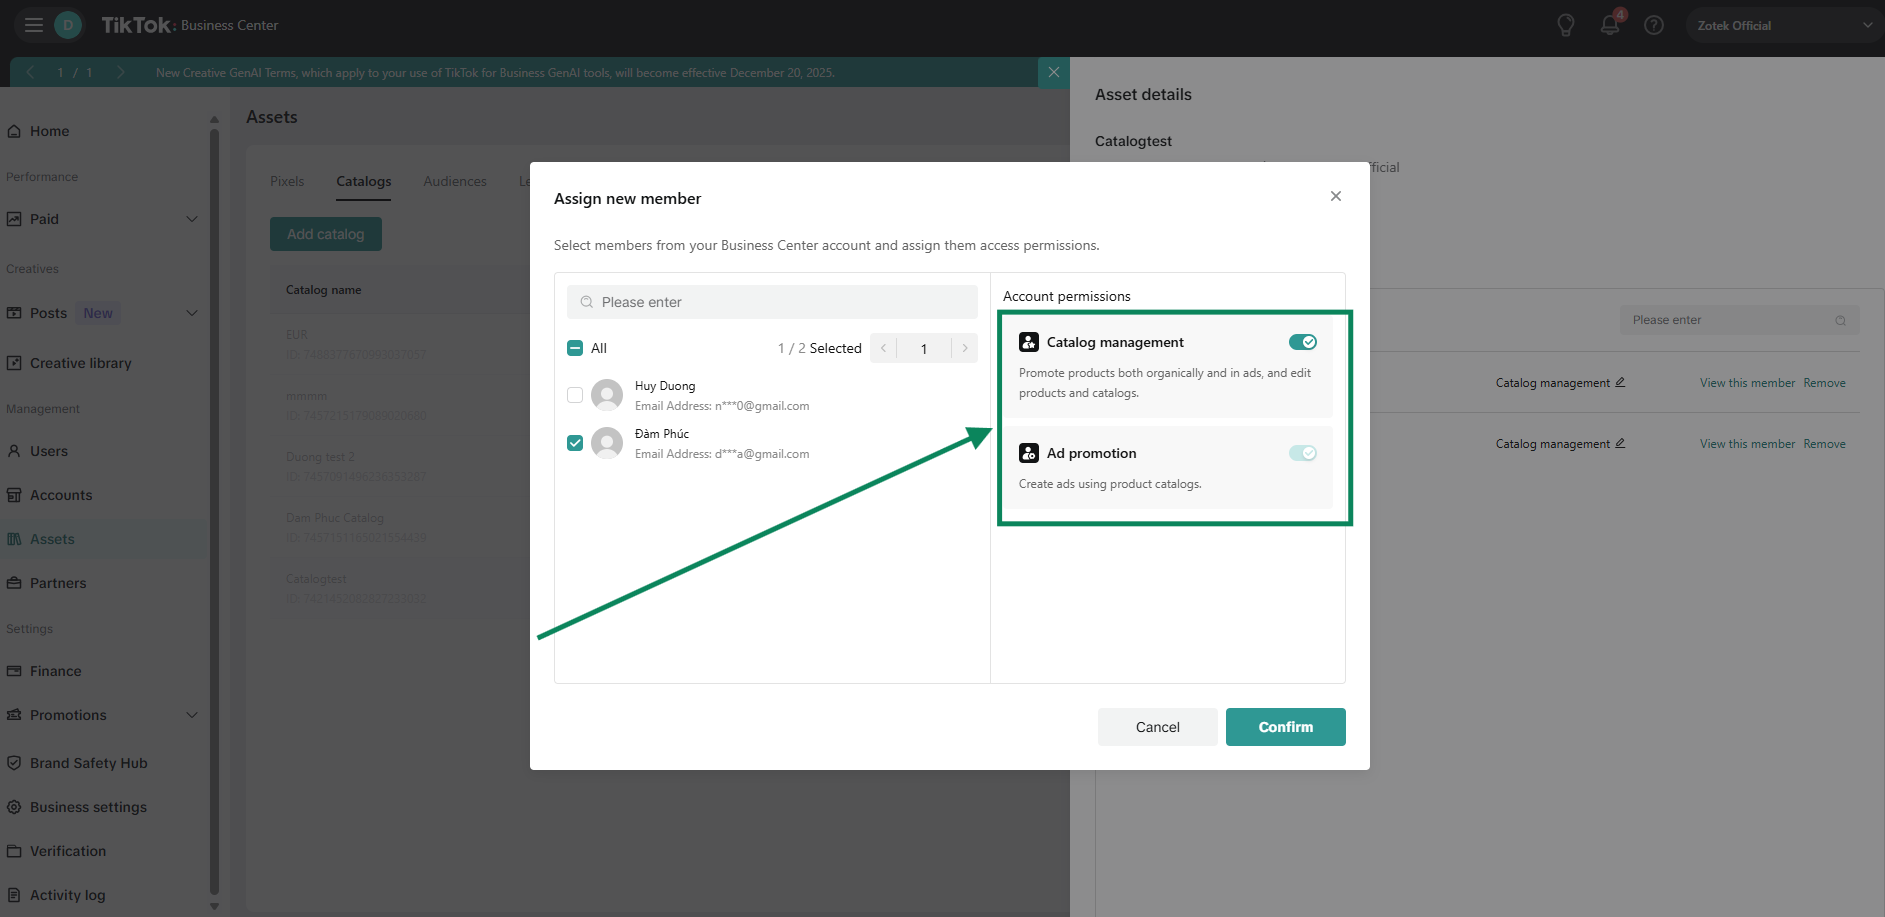
Task: Click the member search input field
Action: pyautogui.click(x=772, y=302)
